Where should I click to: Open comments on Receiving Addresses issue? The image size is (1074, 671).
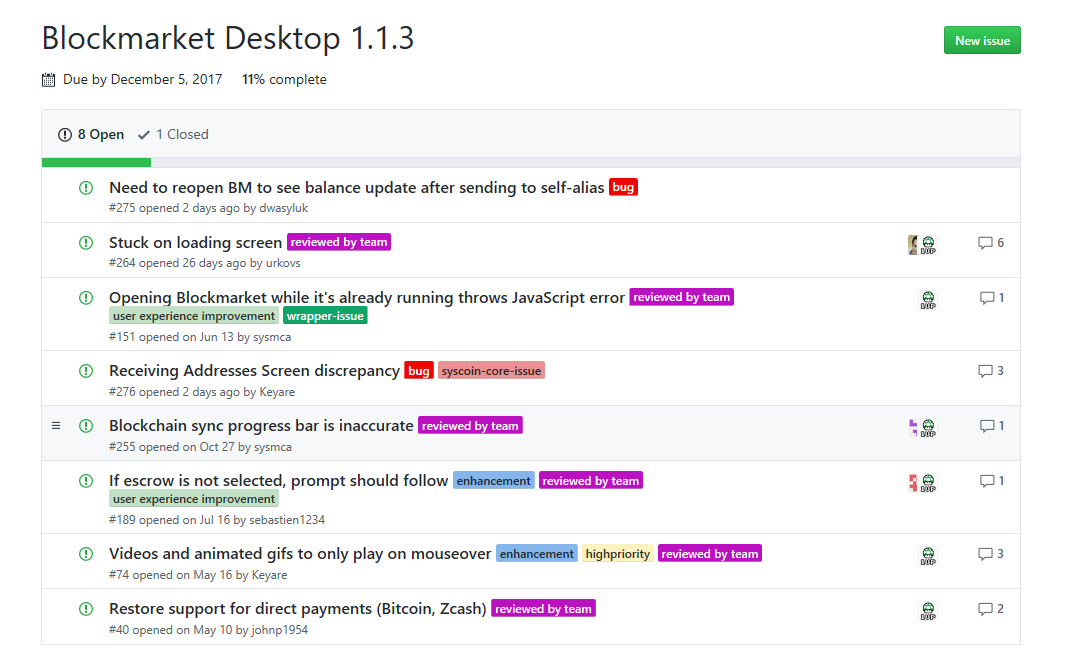pyautogui.click(x=991, y=371)
